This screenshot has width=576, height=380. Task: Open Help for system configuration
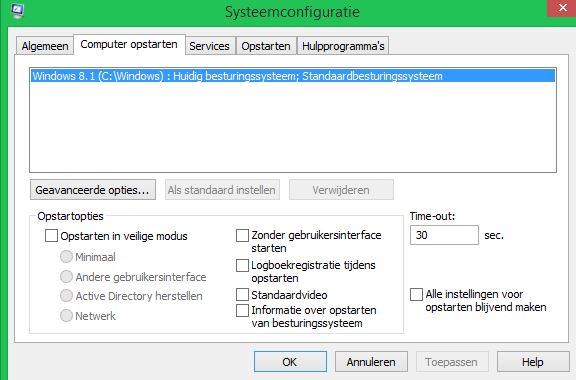pos(533,362)
